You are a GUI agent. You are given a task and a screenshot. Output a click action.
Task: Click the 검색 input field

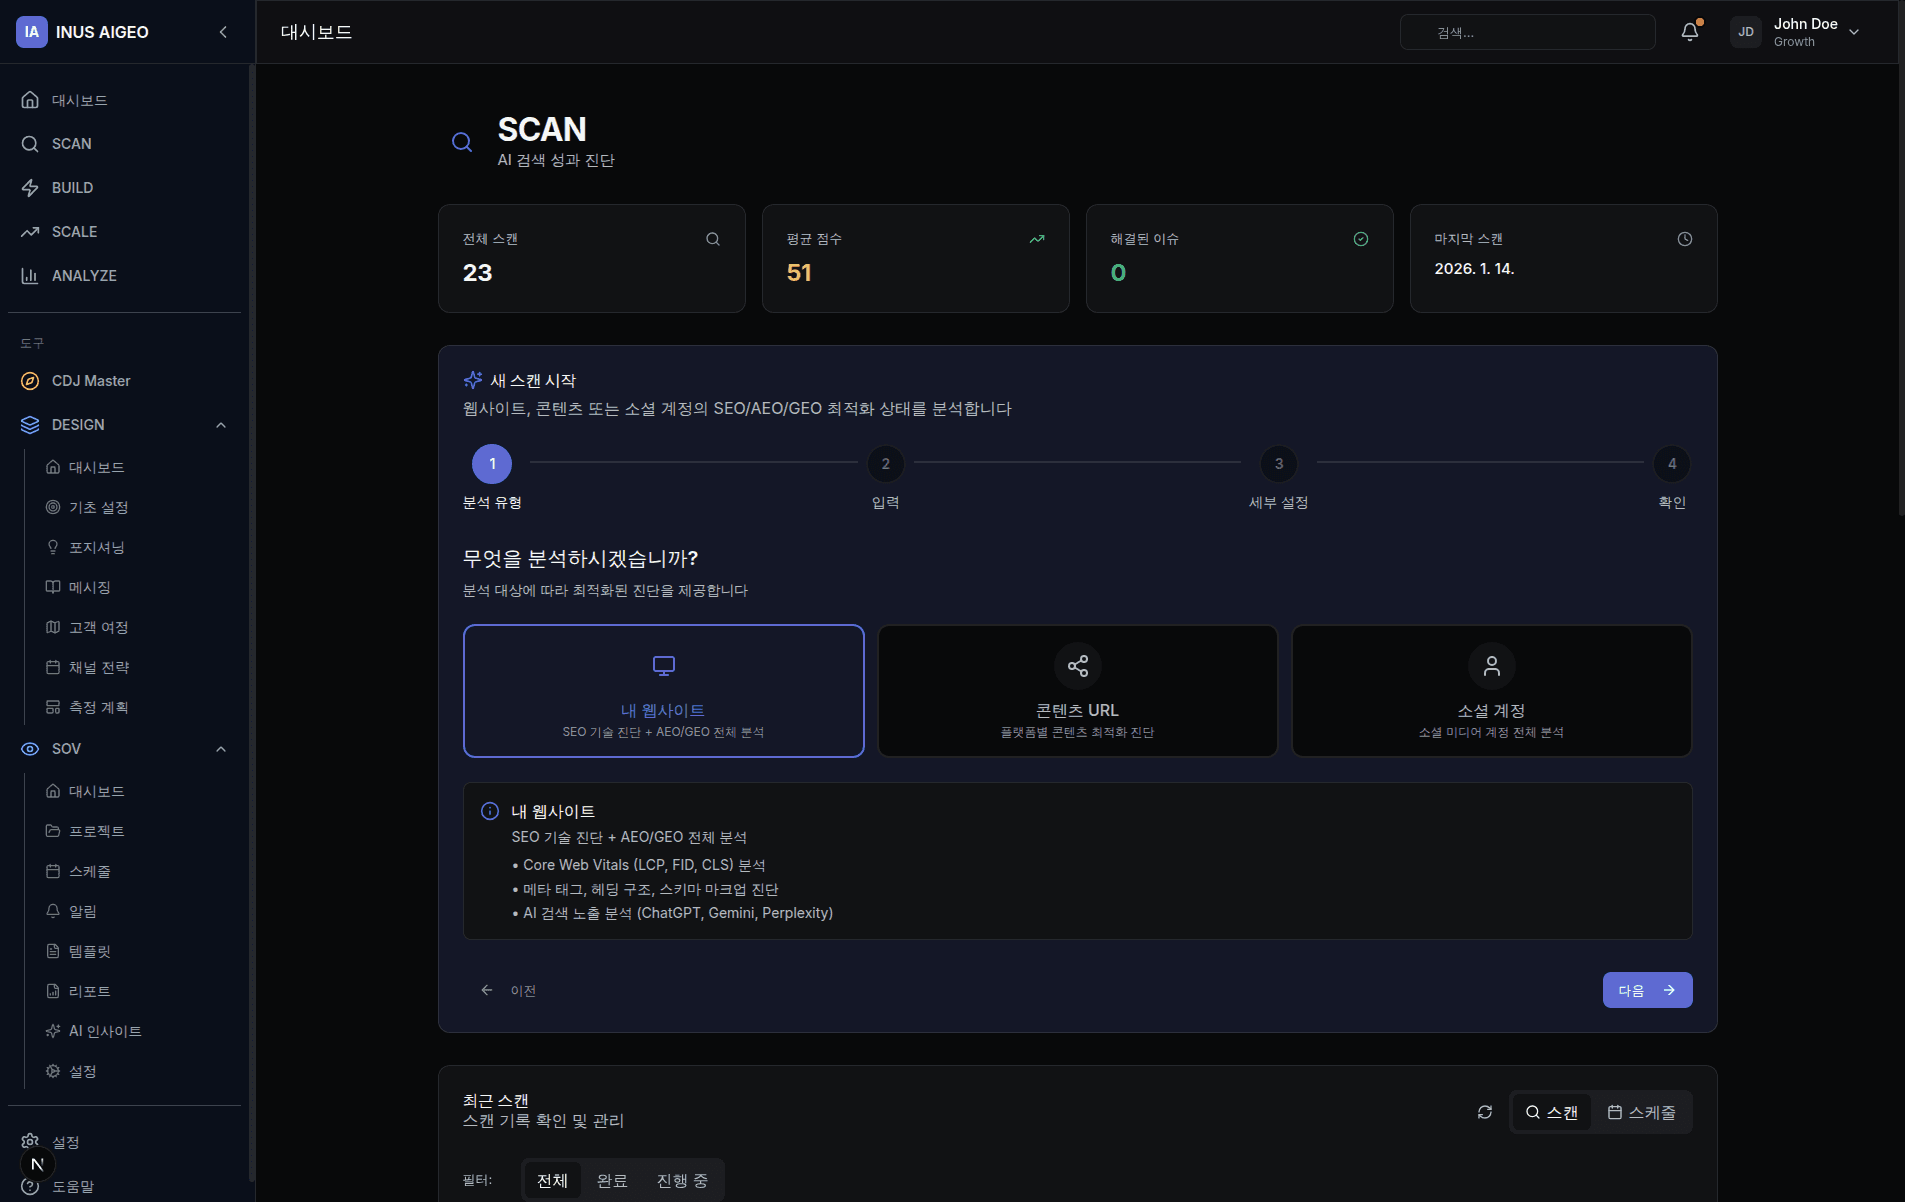pos(1527,31)
